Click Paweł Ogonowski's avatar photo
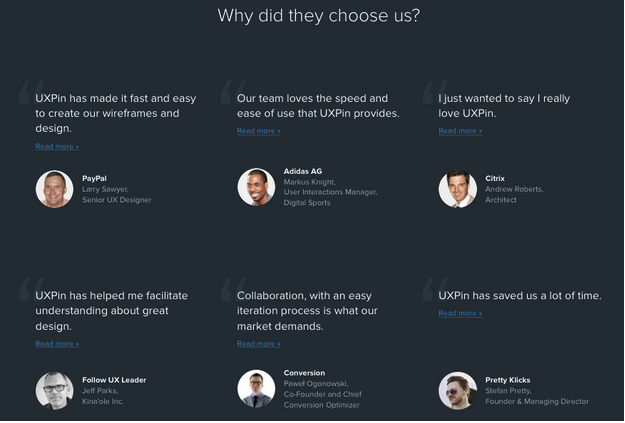Viewport: 625px width, 423px height. 256,389
